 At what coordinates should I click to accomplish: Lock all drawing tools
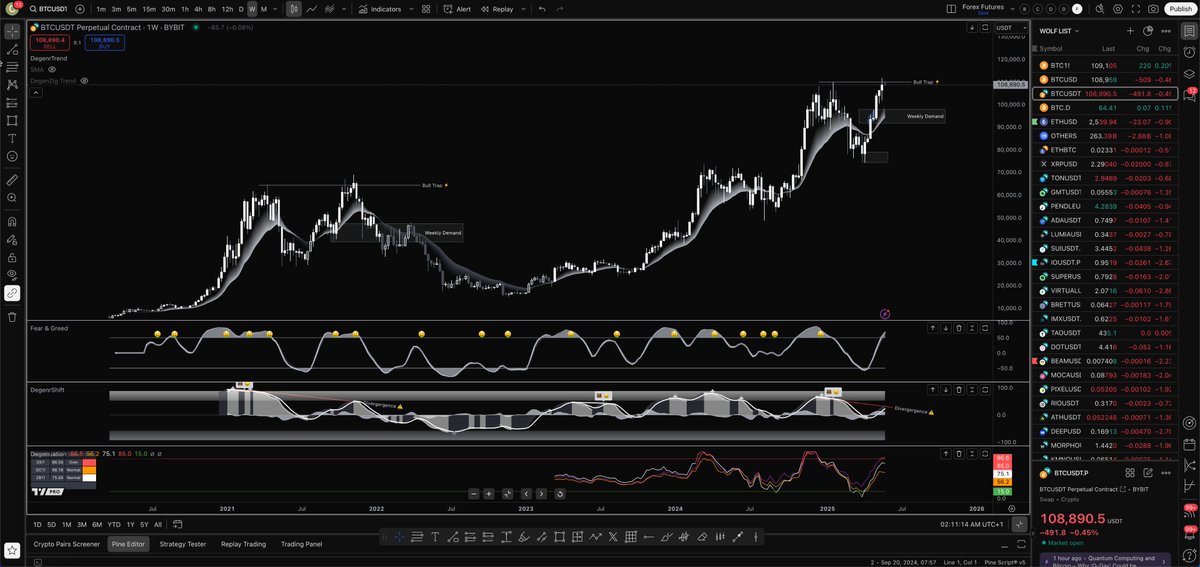coord(12,256)
